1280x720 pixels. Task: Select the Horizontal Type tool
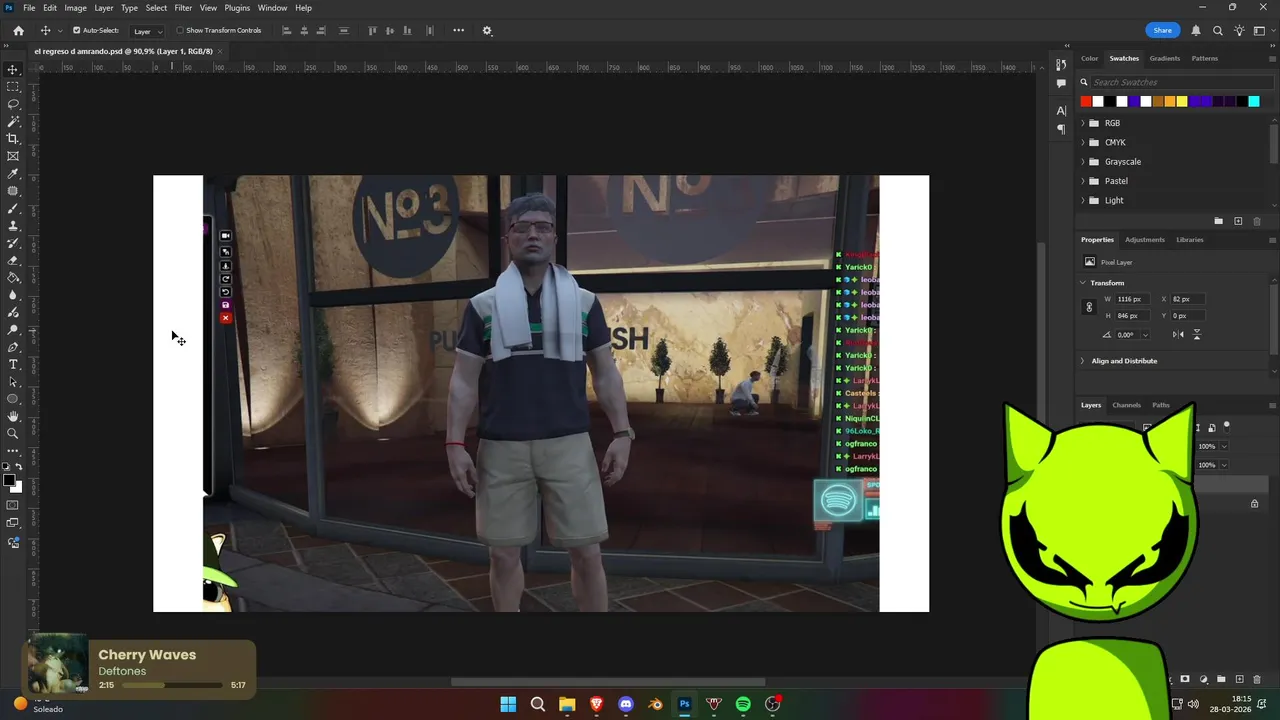click(x=13, y=364)
